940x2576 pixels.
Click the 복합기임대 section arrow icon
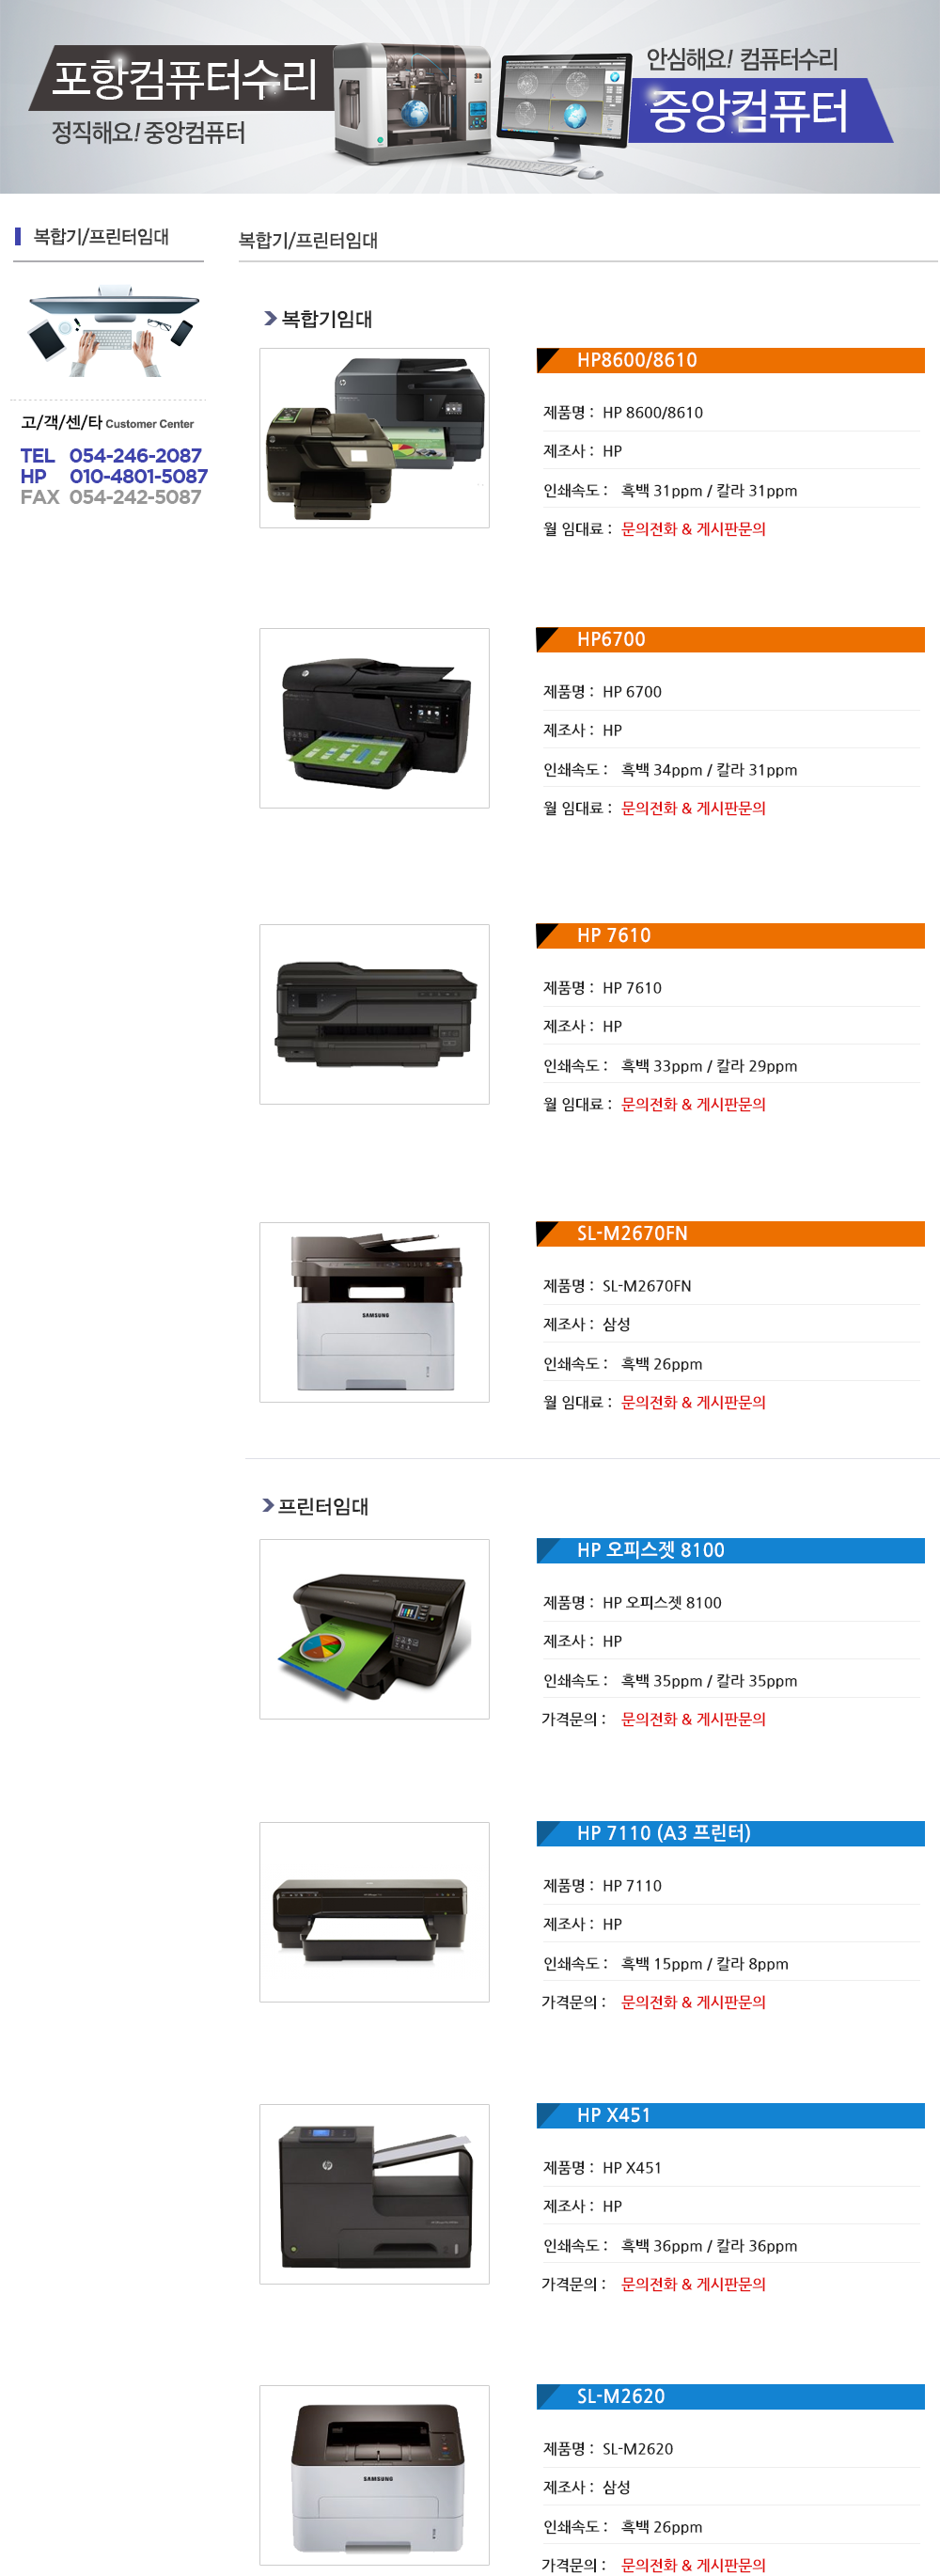pyautogui.click(x=270, y=318)
